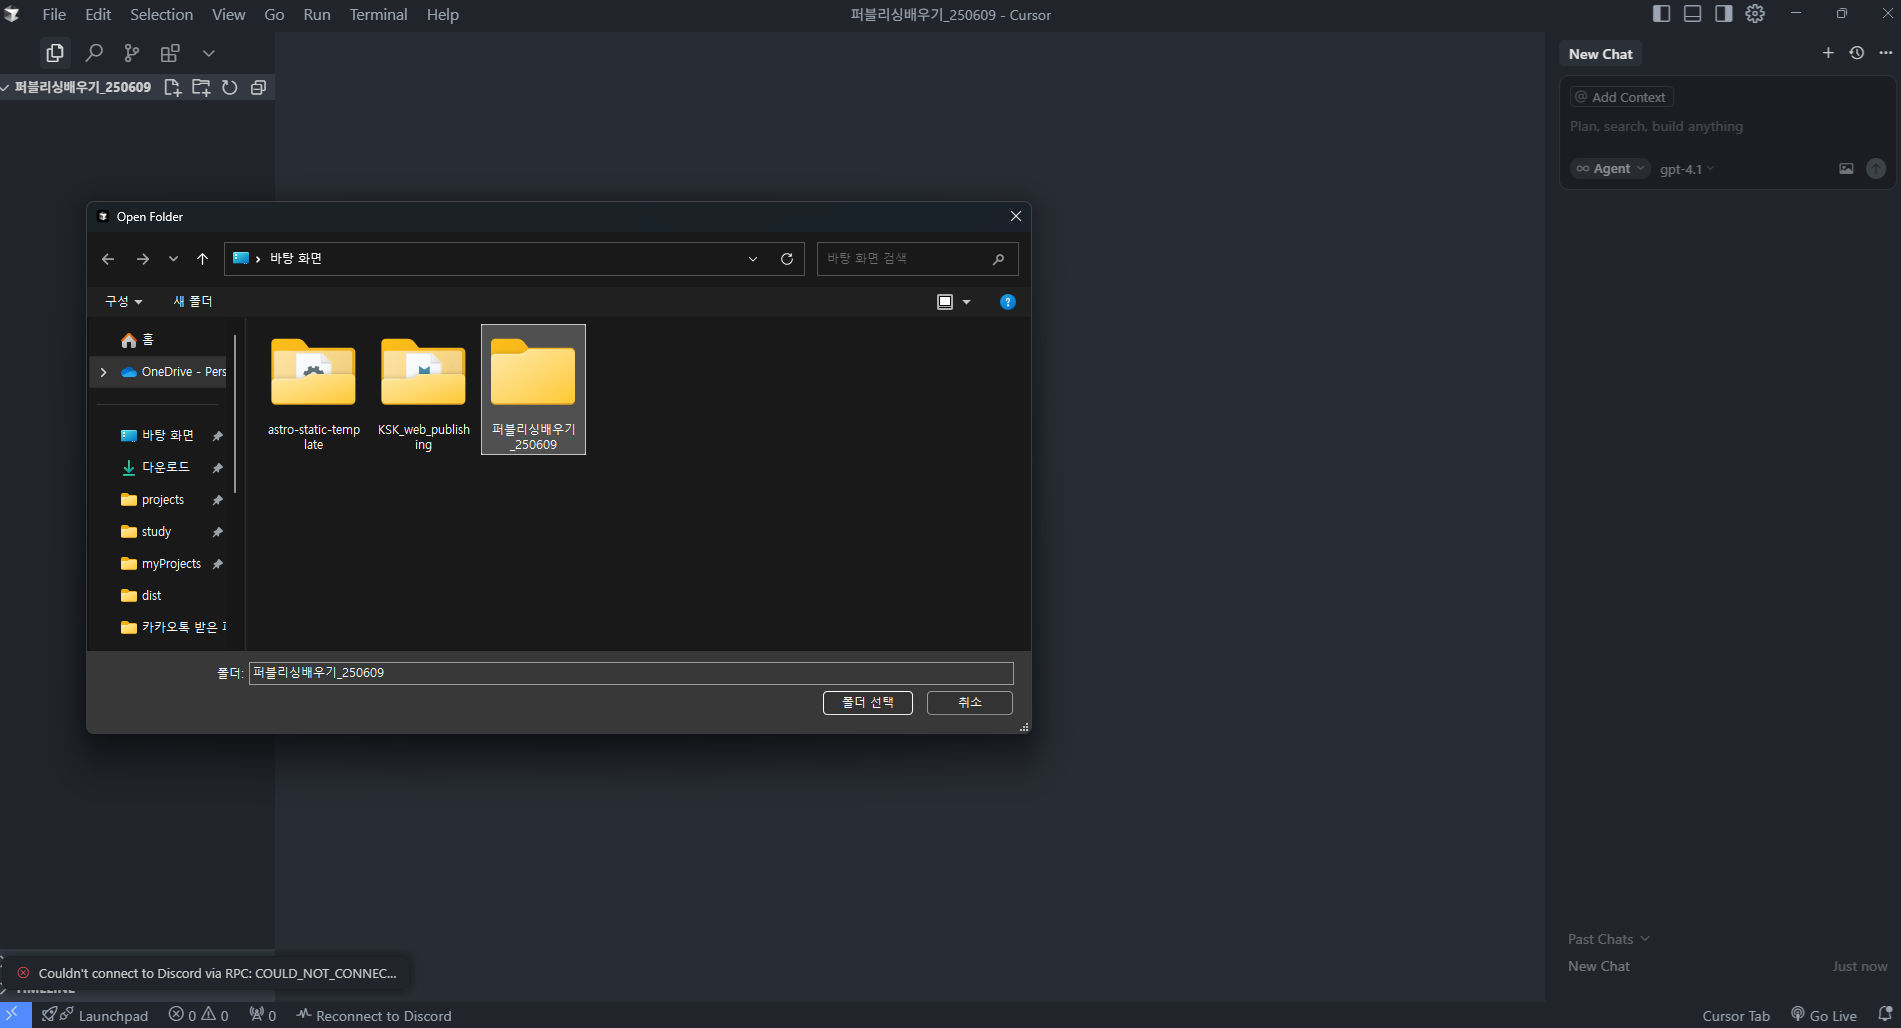Click the 폴더 선택 button

click(x=867, y=703)
